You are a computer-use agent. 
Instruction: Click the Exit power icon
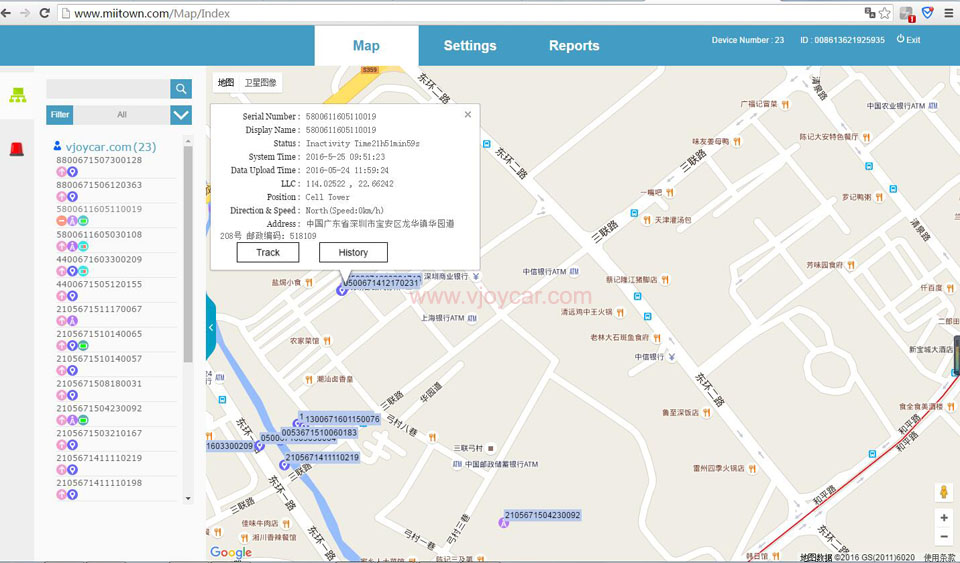click(x=900, y=39)
